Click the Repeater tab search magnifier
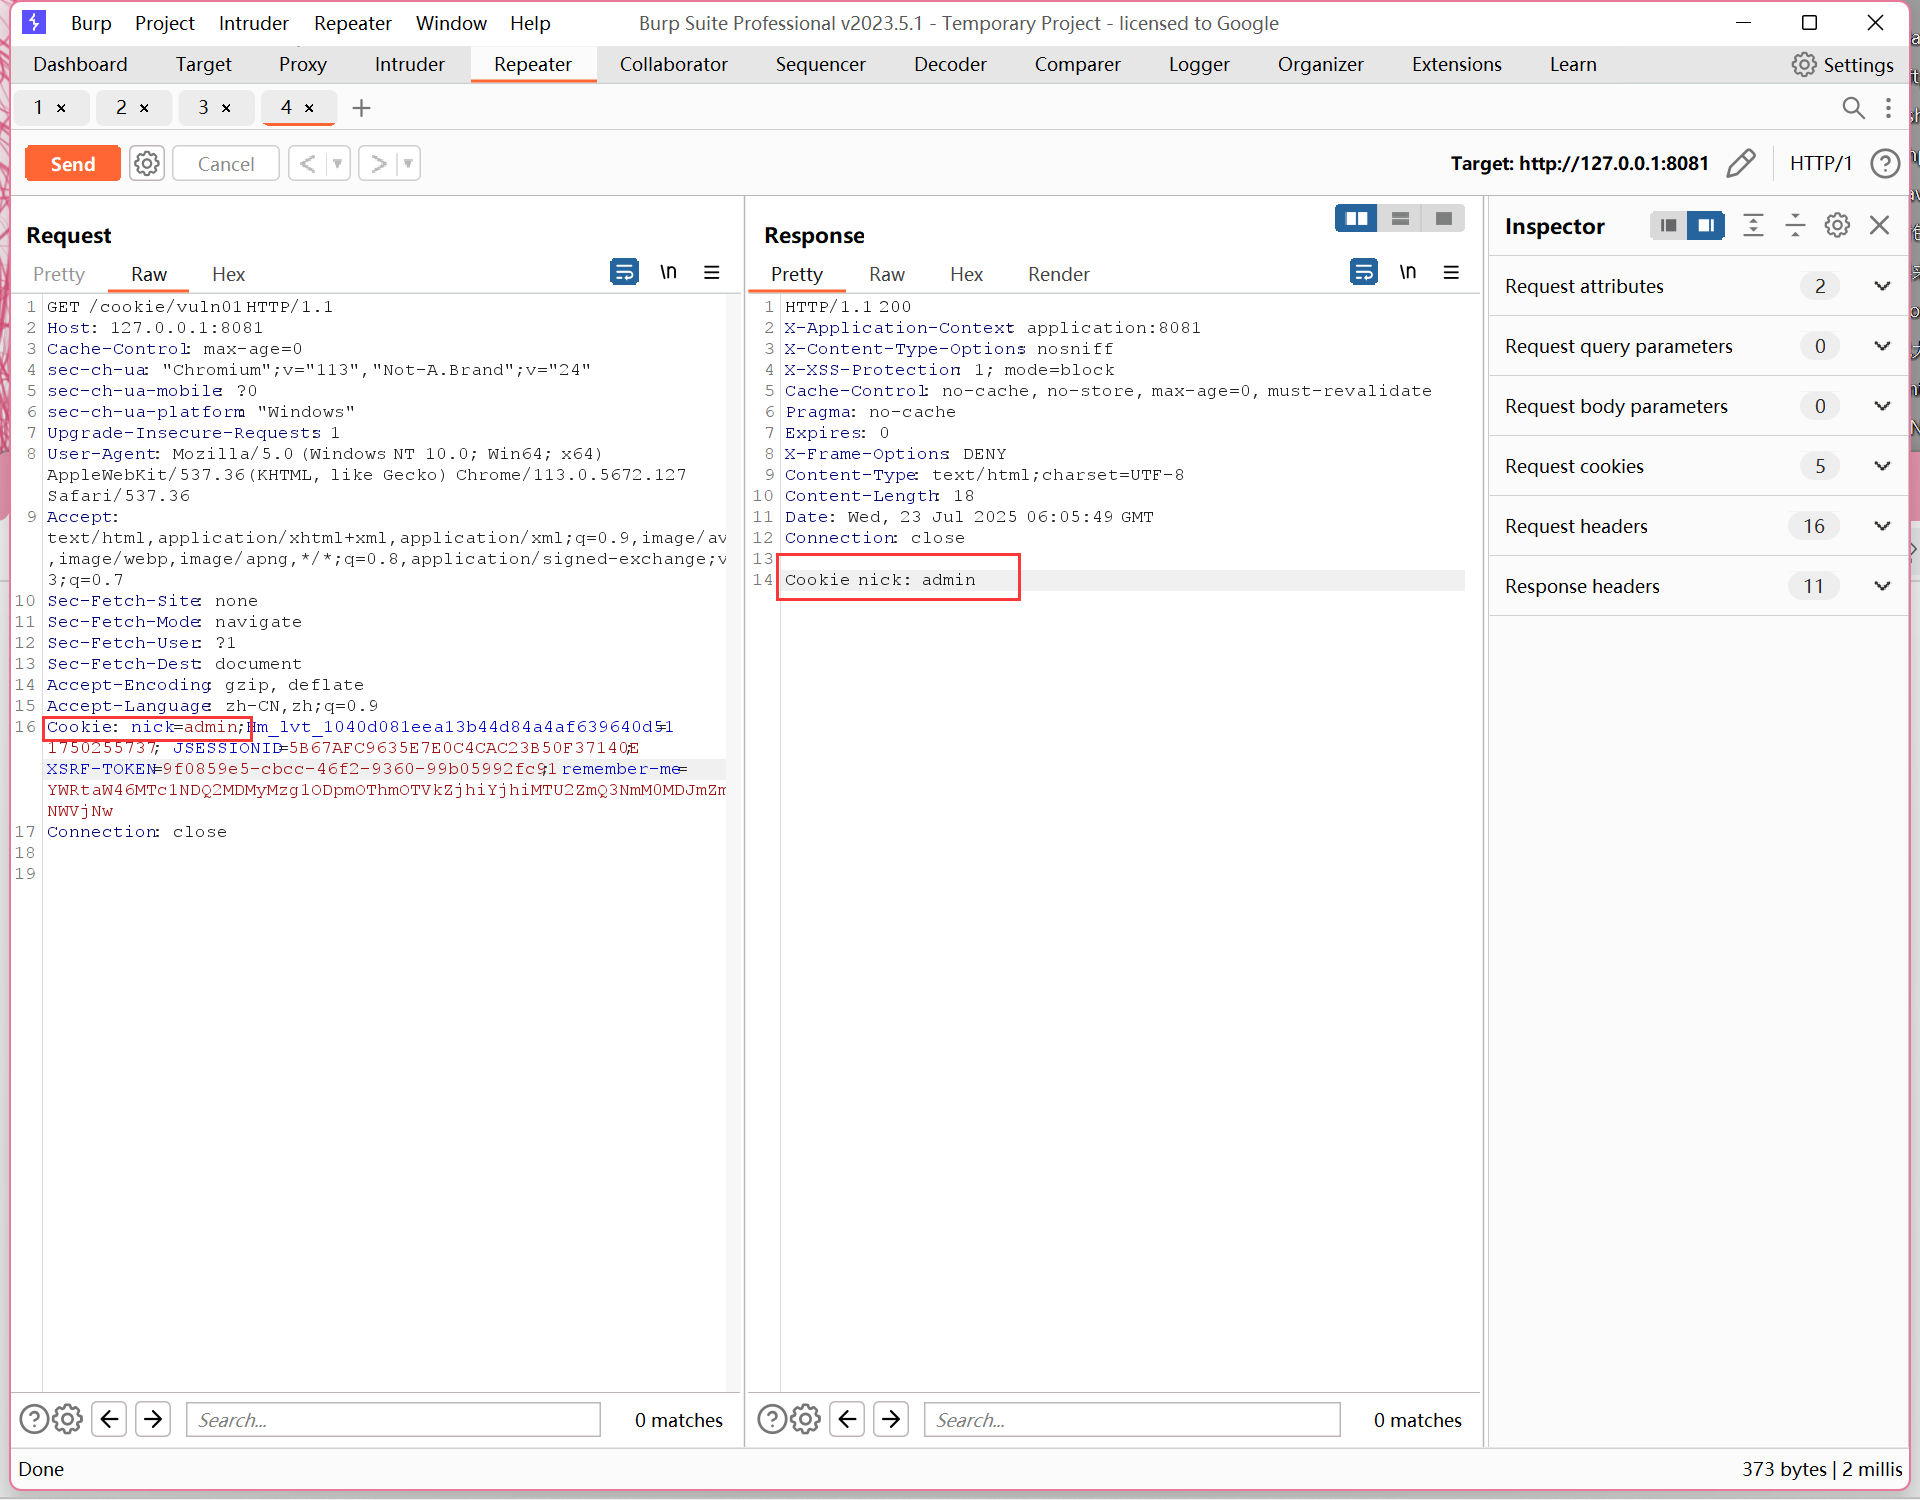The image size is (1920, 1500). 1853,108
